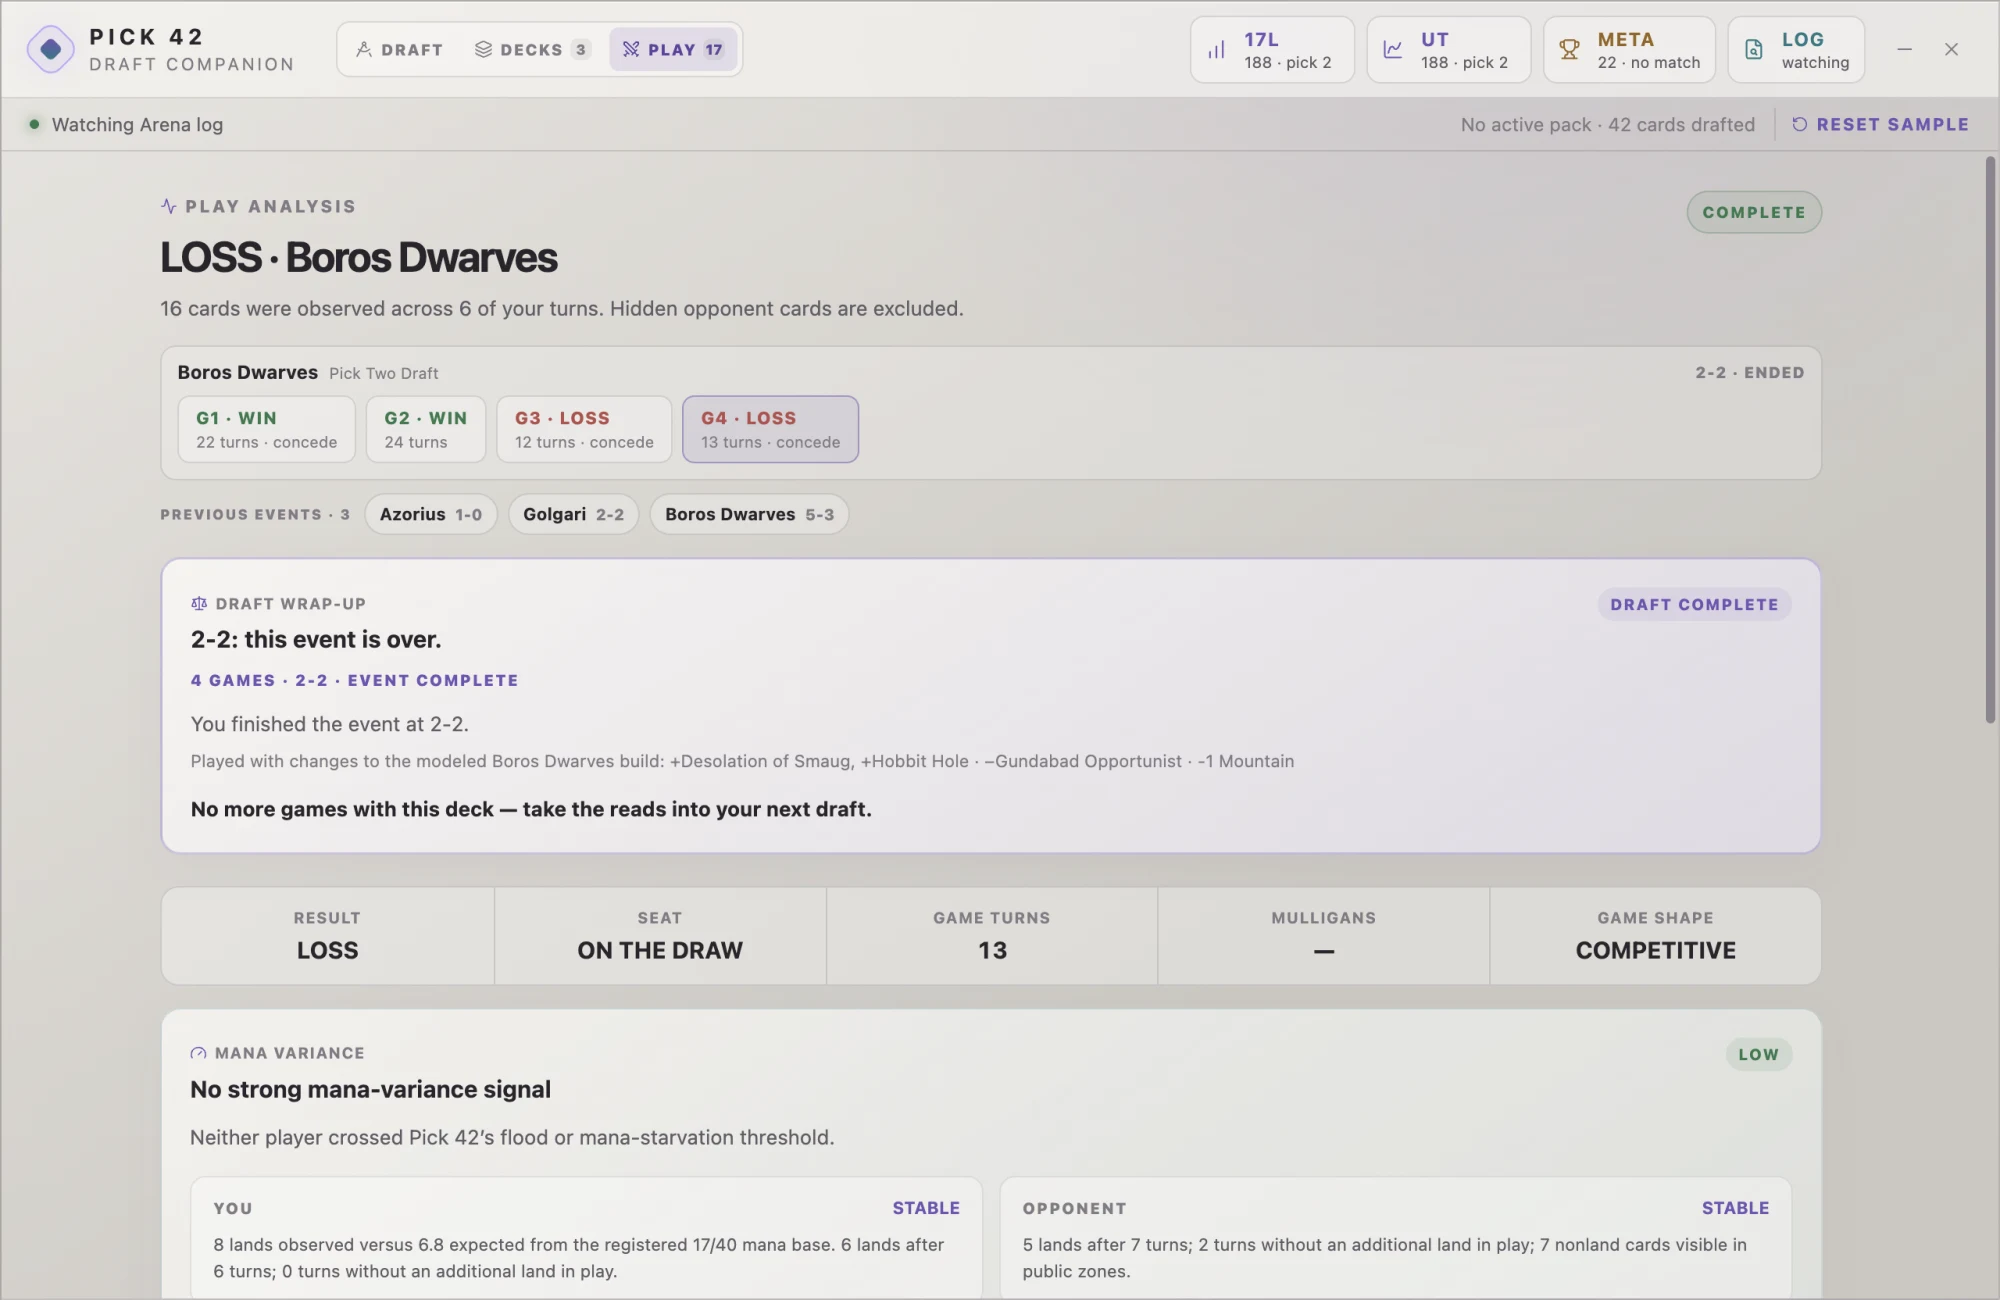
Task: Click the Game Turns value 13
Action: 992,950
